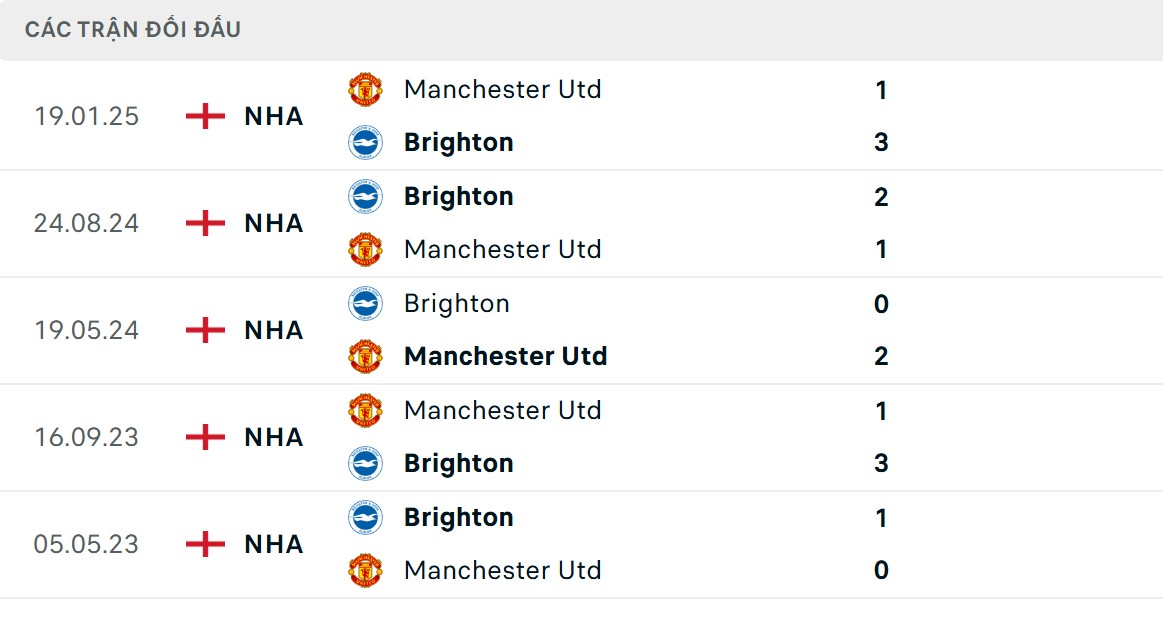Click the England flag next to 16.09.23
The height and width of the screenshot is (624, 1163).
205,437
